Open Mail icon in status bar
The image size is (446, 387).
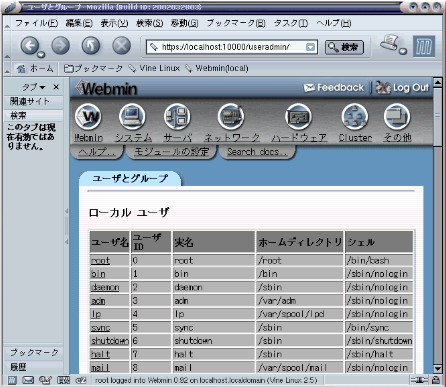pyautogui.click(x=28, y=380)
